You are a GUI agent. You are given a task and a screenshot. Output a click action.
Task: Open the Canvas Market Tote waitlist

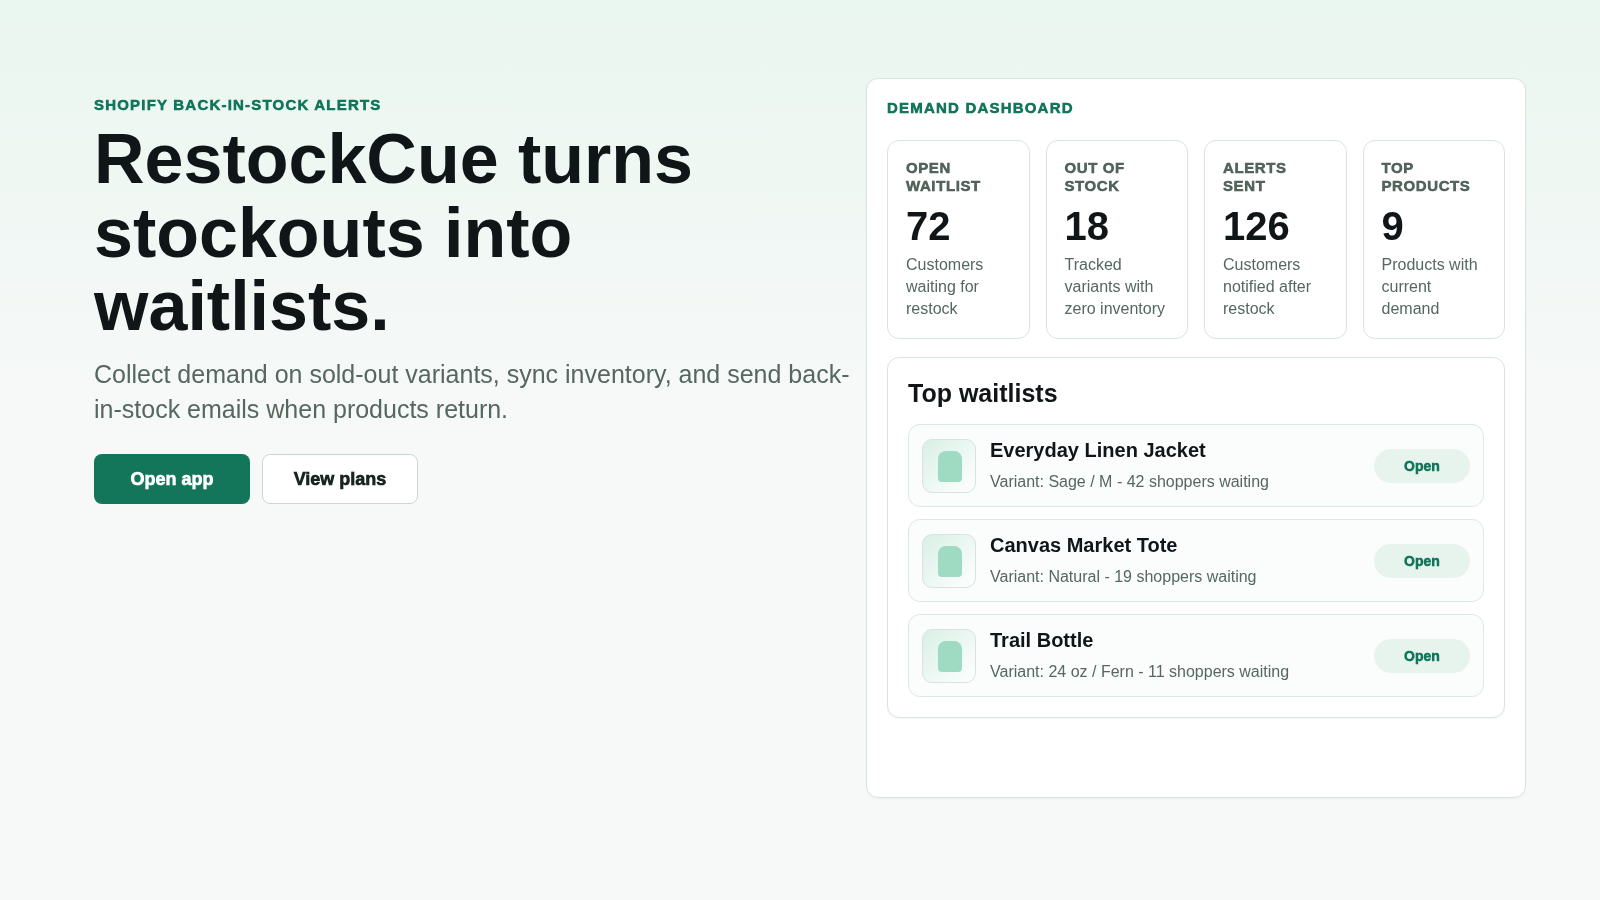coord(1421,561)
